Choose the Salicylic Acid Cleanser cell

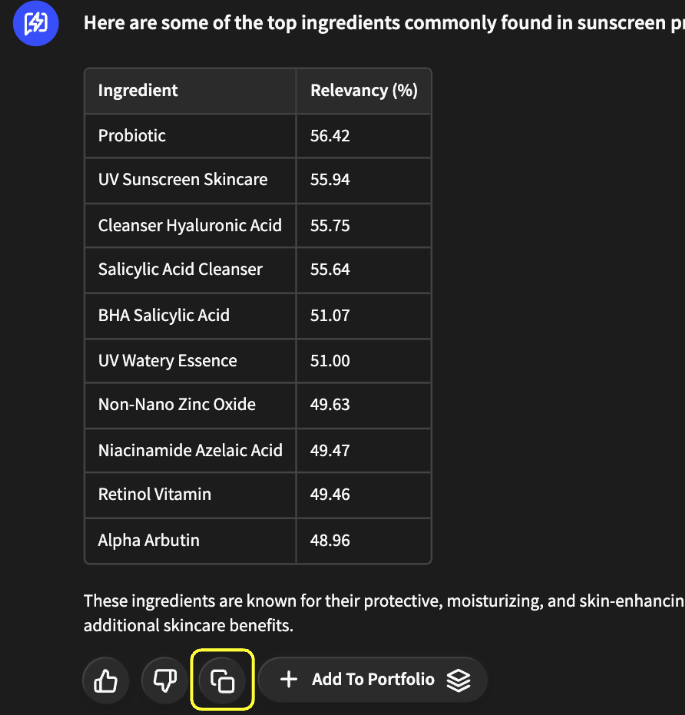coord(180,270)
